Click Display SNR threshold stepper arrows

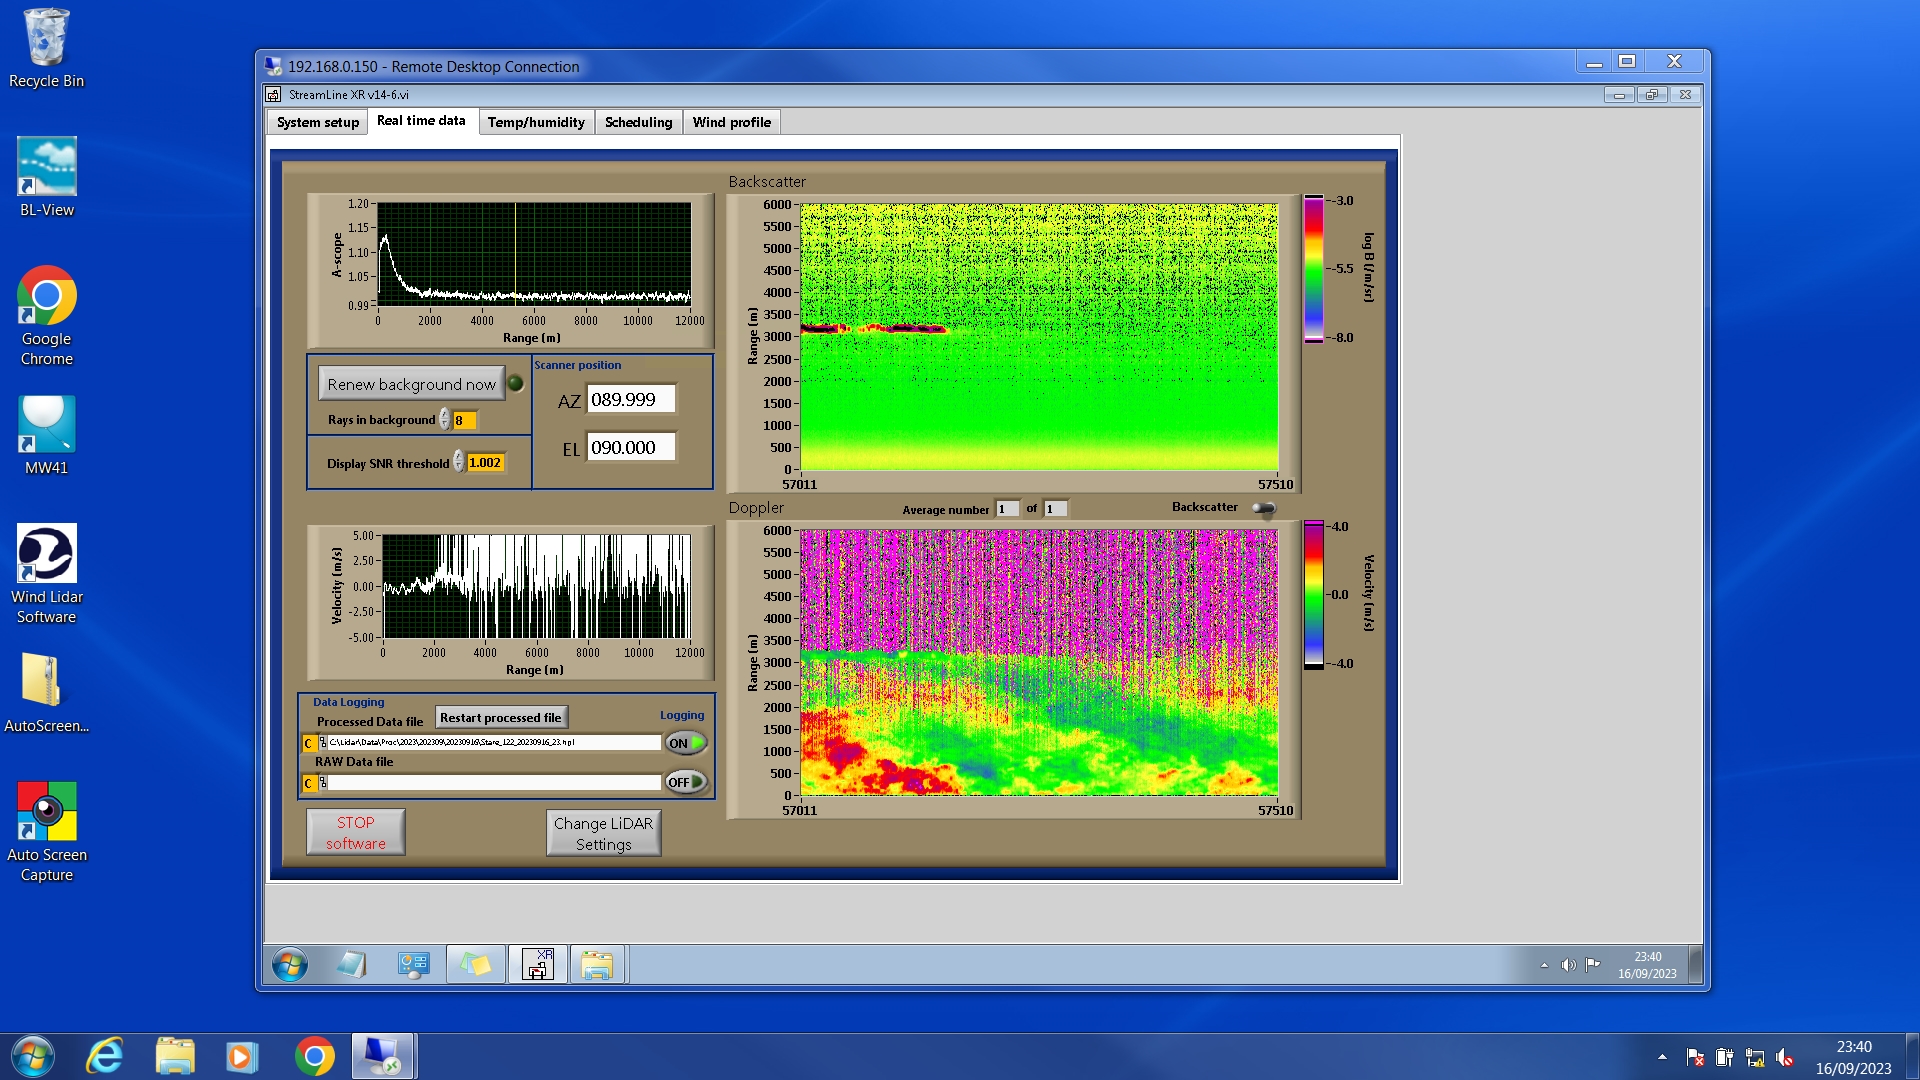(459, 462)
